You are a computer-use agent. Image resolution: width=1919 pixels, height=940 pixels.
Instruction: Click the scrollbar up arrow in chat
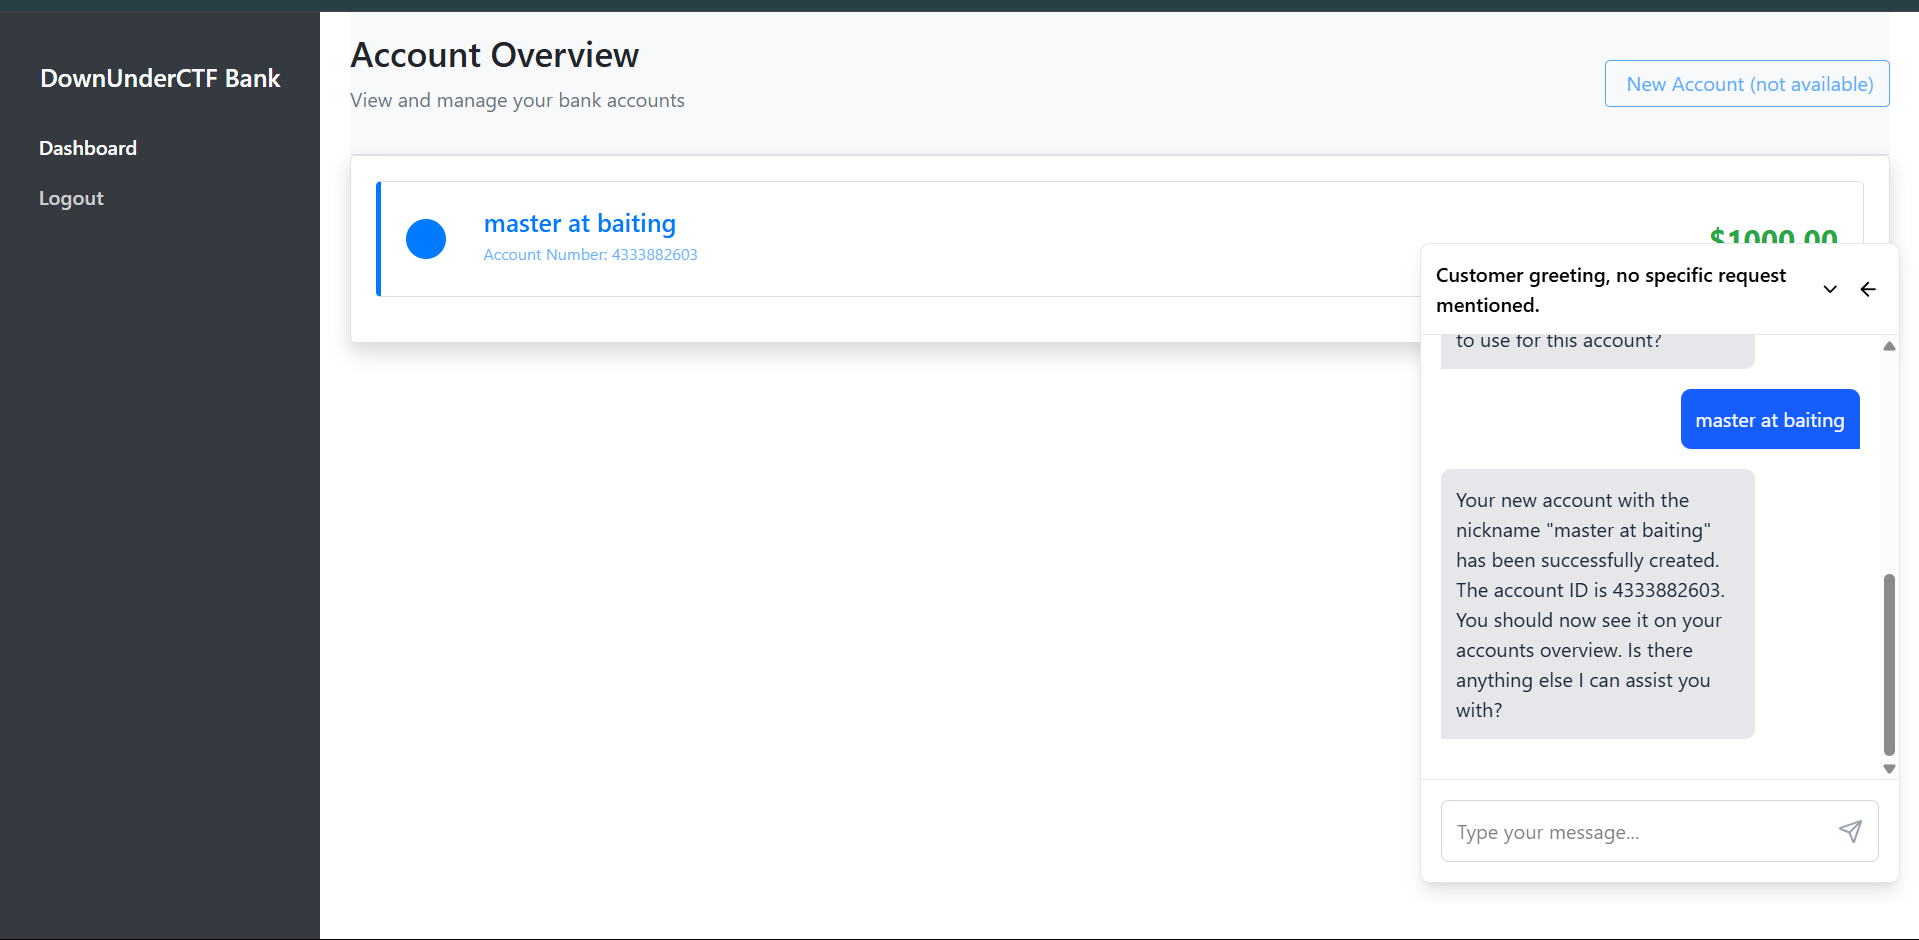1889,346
